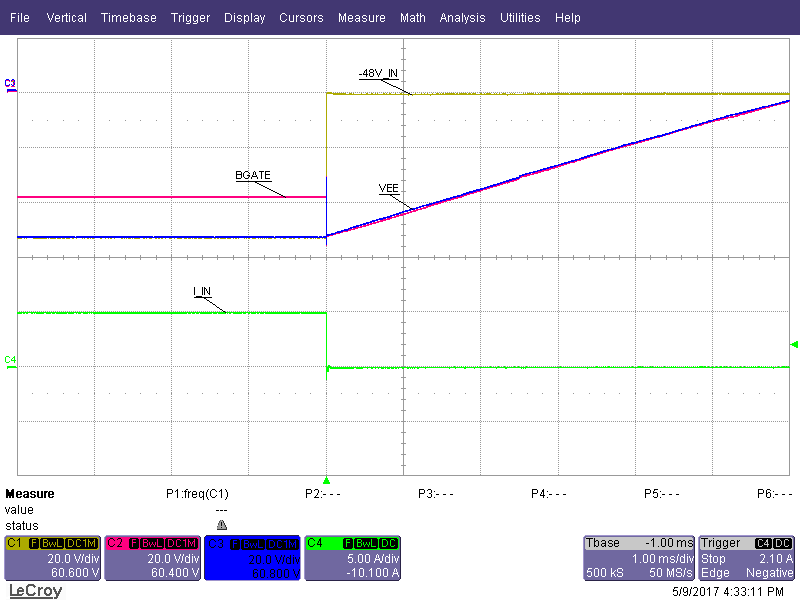The image size is (800, 600).
Task: Click the C1 channel descriptor box
Action: click(x=52, y=558)
